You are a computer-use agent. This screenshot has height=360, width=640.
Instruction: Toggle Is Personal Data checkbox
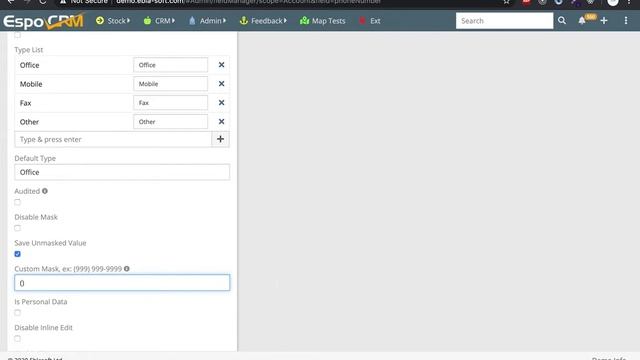pos(18,313)
